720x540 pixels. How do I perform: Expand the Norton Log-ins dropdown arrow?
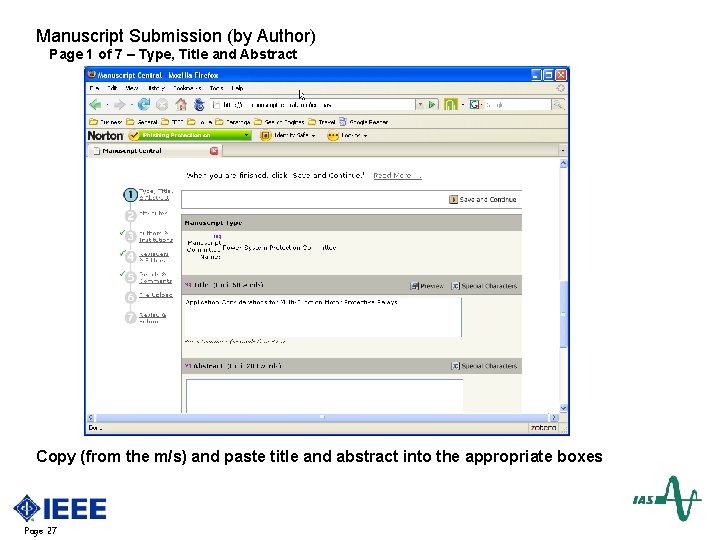click(x=366, y=136)
